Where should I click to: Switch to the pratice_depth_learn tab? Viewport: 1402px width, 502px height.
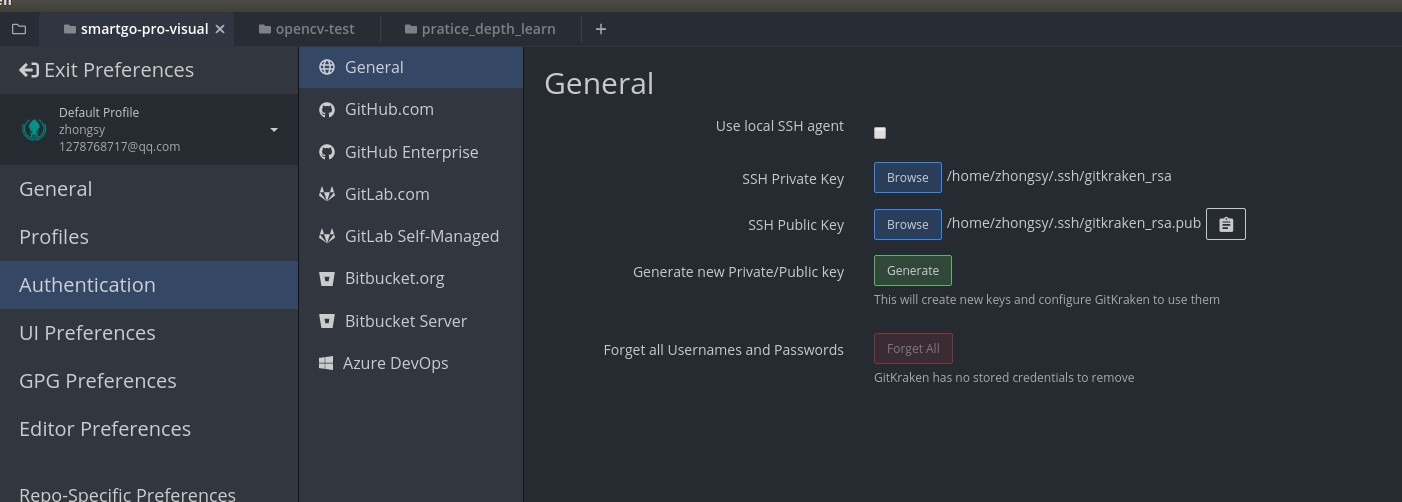tap(480, 29)
